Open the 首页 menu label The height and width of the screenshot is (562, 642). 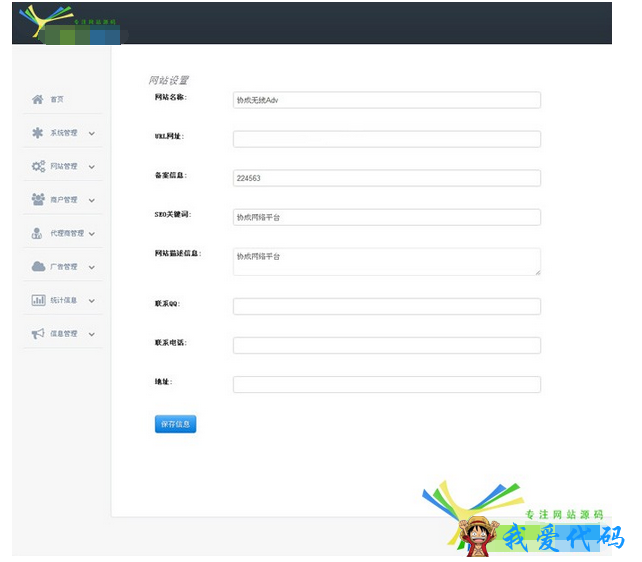tap(57, 99)
